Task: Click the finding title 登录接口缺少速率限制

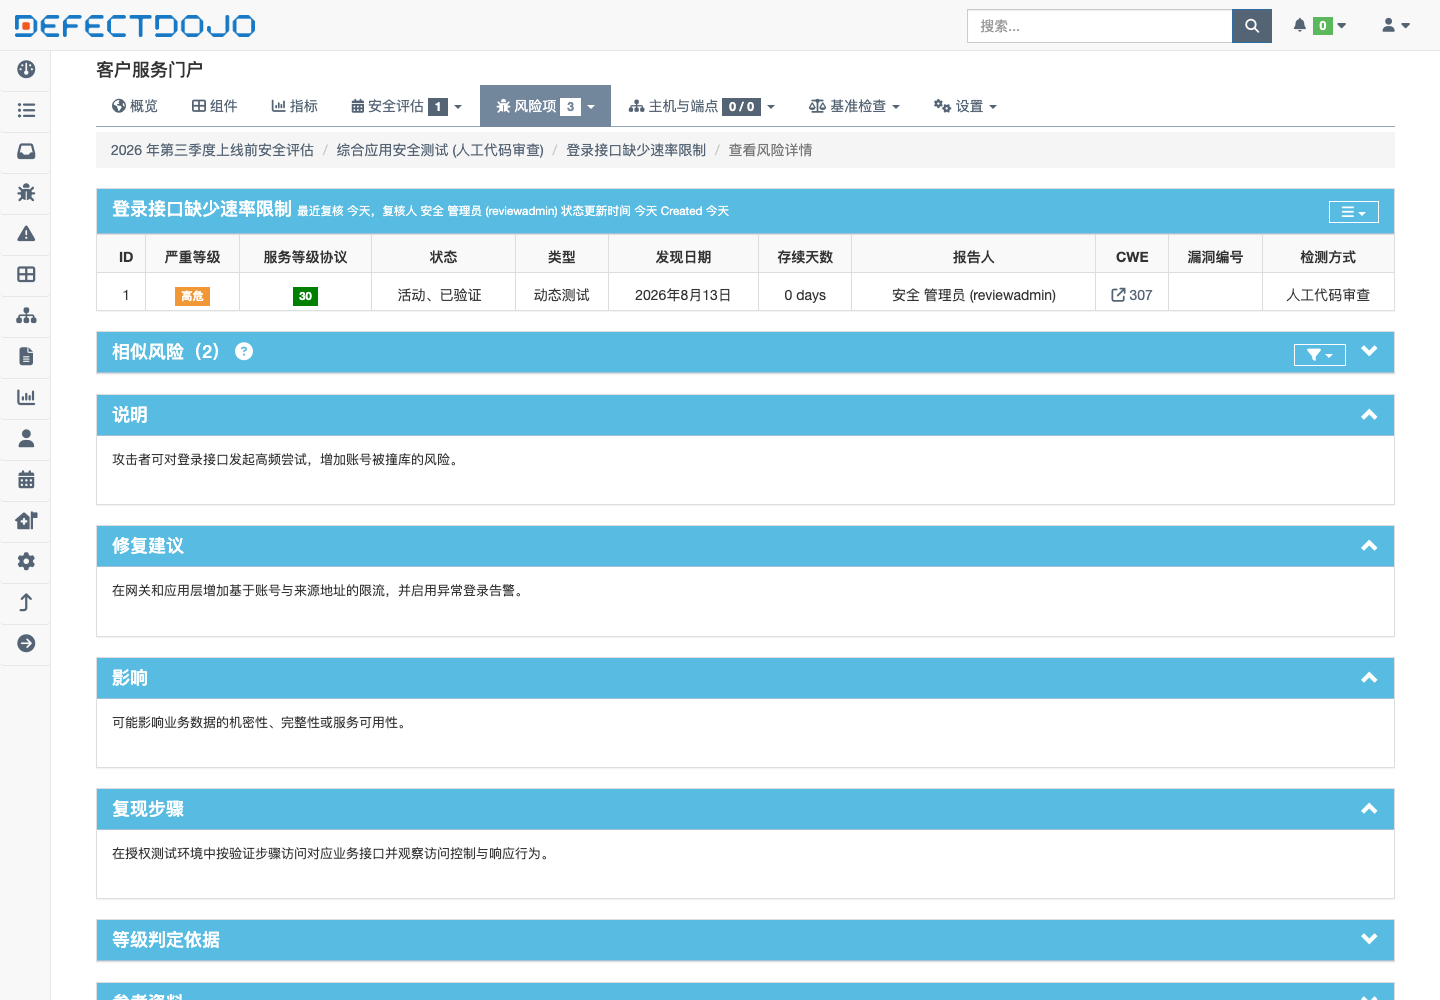Action: (x=202, y=209)
